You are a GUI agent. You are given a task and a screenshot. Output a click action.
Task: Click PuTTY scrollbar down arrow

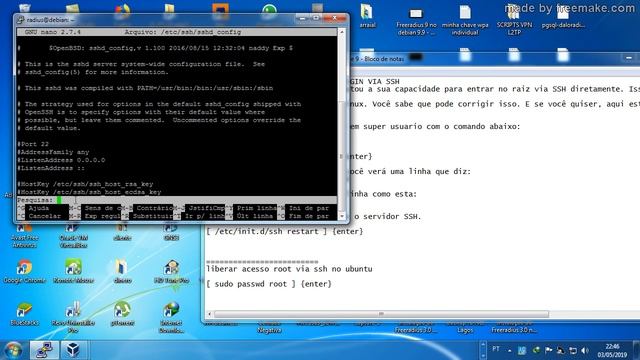(342, 216)
